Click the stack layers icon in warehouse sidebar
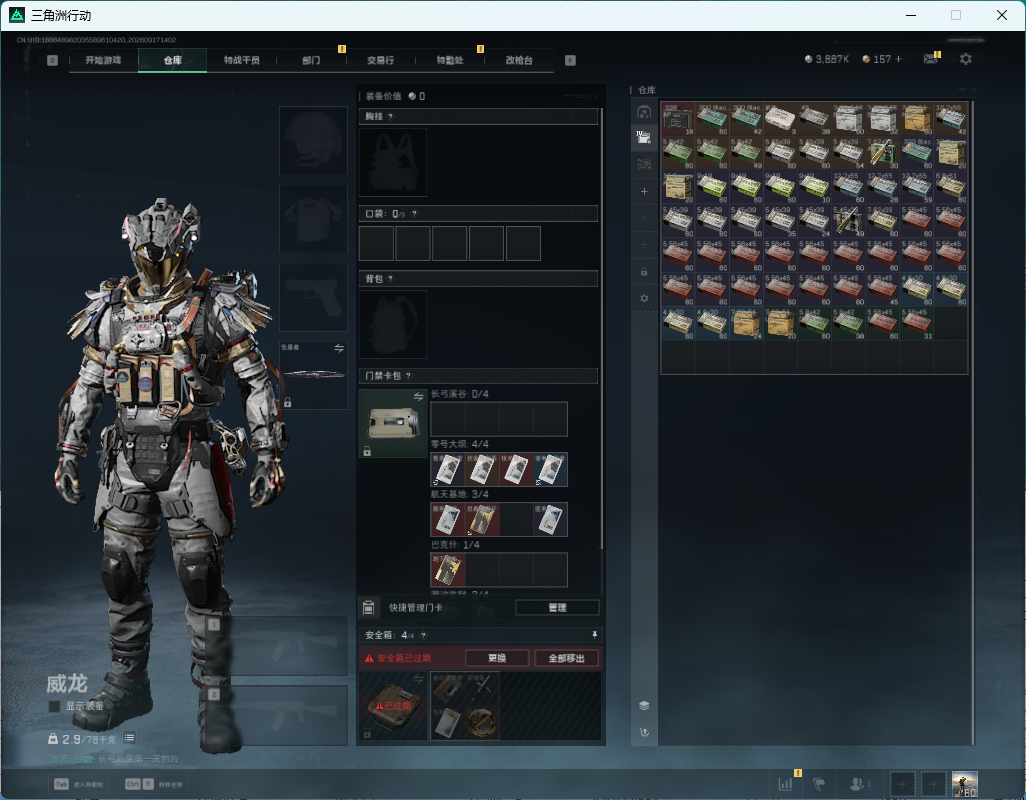This screenshot has width=1026, height=800. coord(644,705)
